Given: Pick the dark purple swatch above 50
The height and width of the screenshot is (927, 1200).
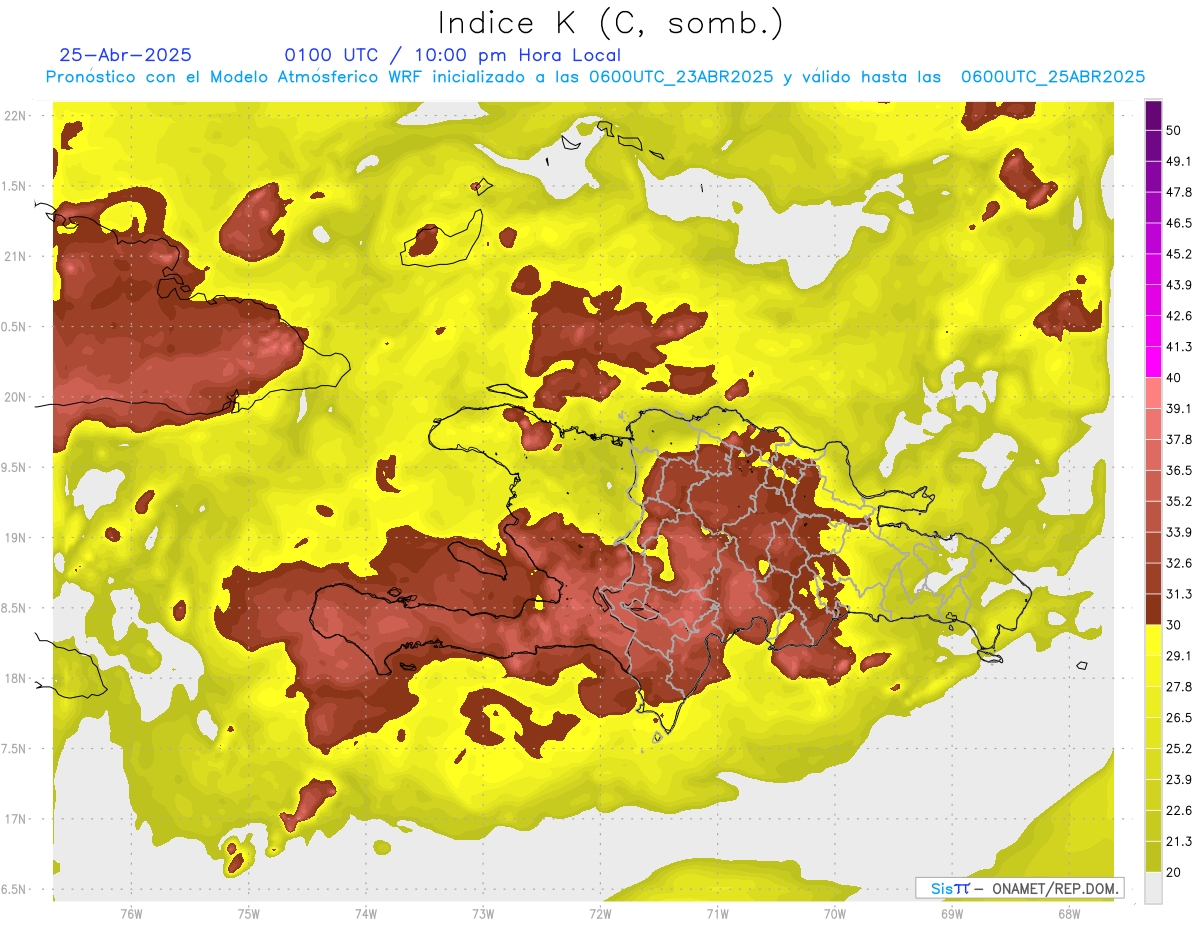Looking at the screenshot, I should click(1153, 115).
